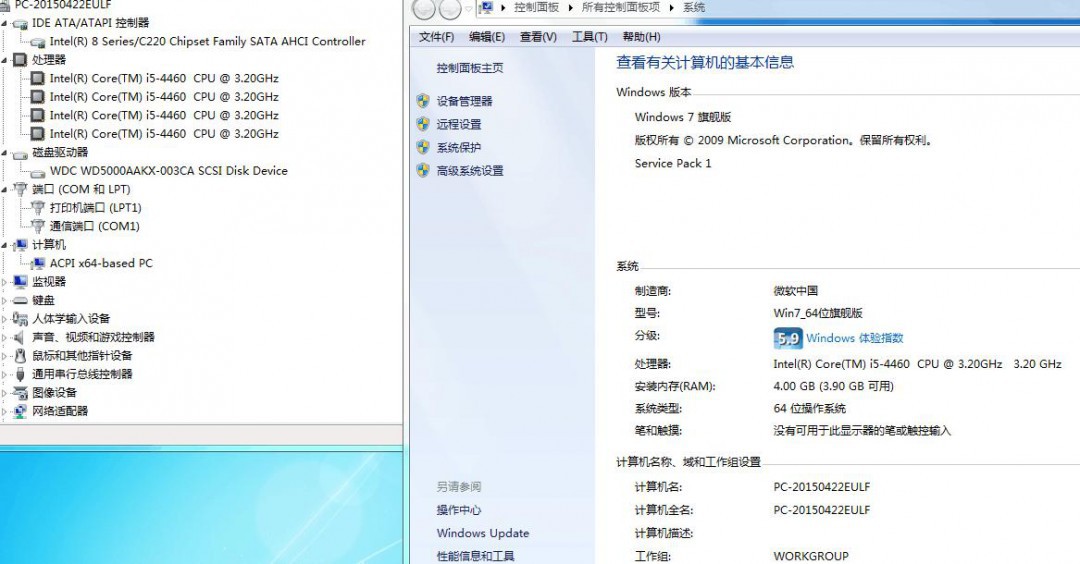Screen dimensions: 1080x564
Task: Open 设备管理器 link in sidebar
Action: point(464,101)
